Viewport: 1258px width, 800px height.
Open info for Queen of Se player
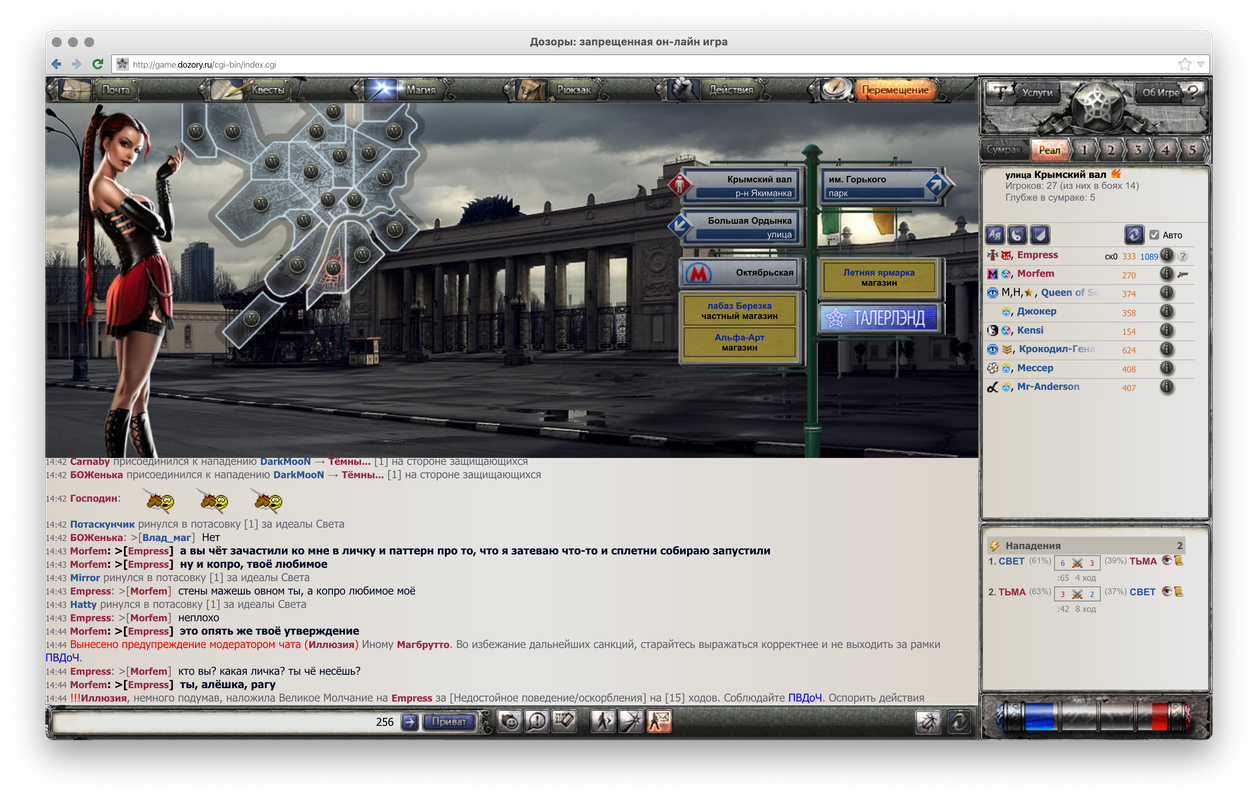pyautogui.click(x=1166, y=293)
